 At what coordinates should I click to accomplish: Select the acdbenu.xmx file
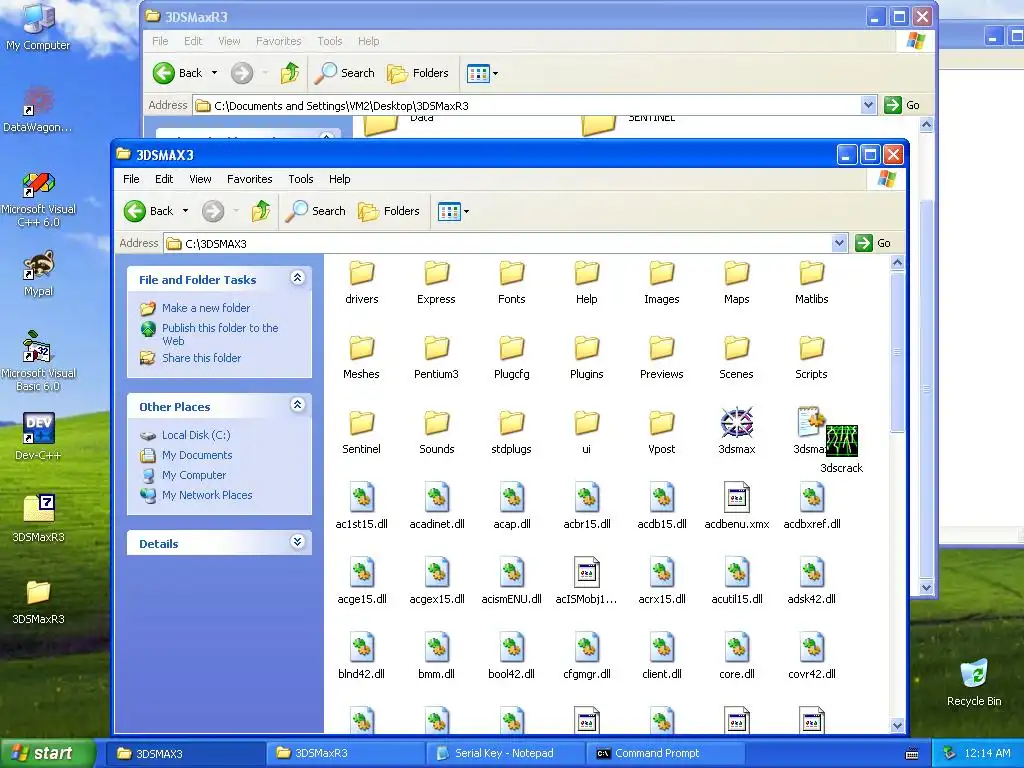(737, 507)
